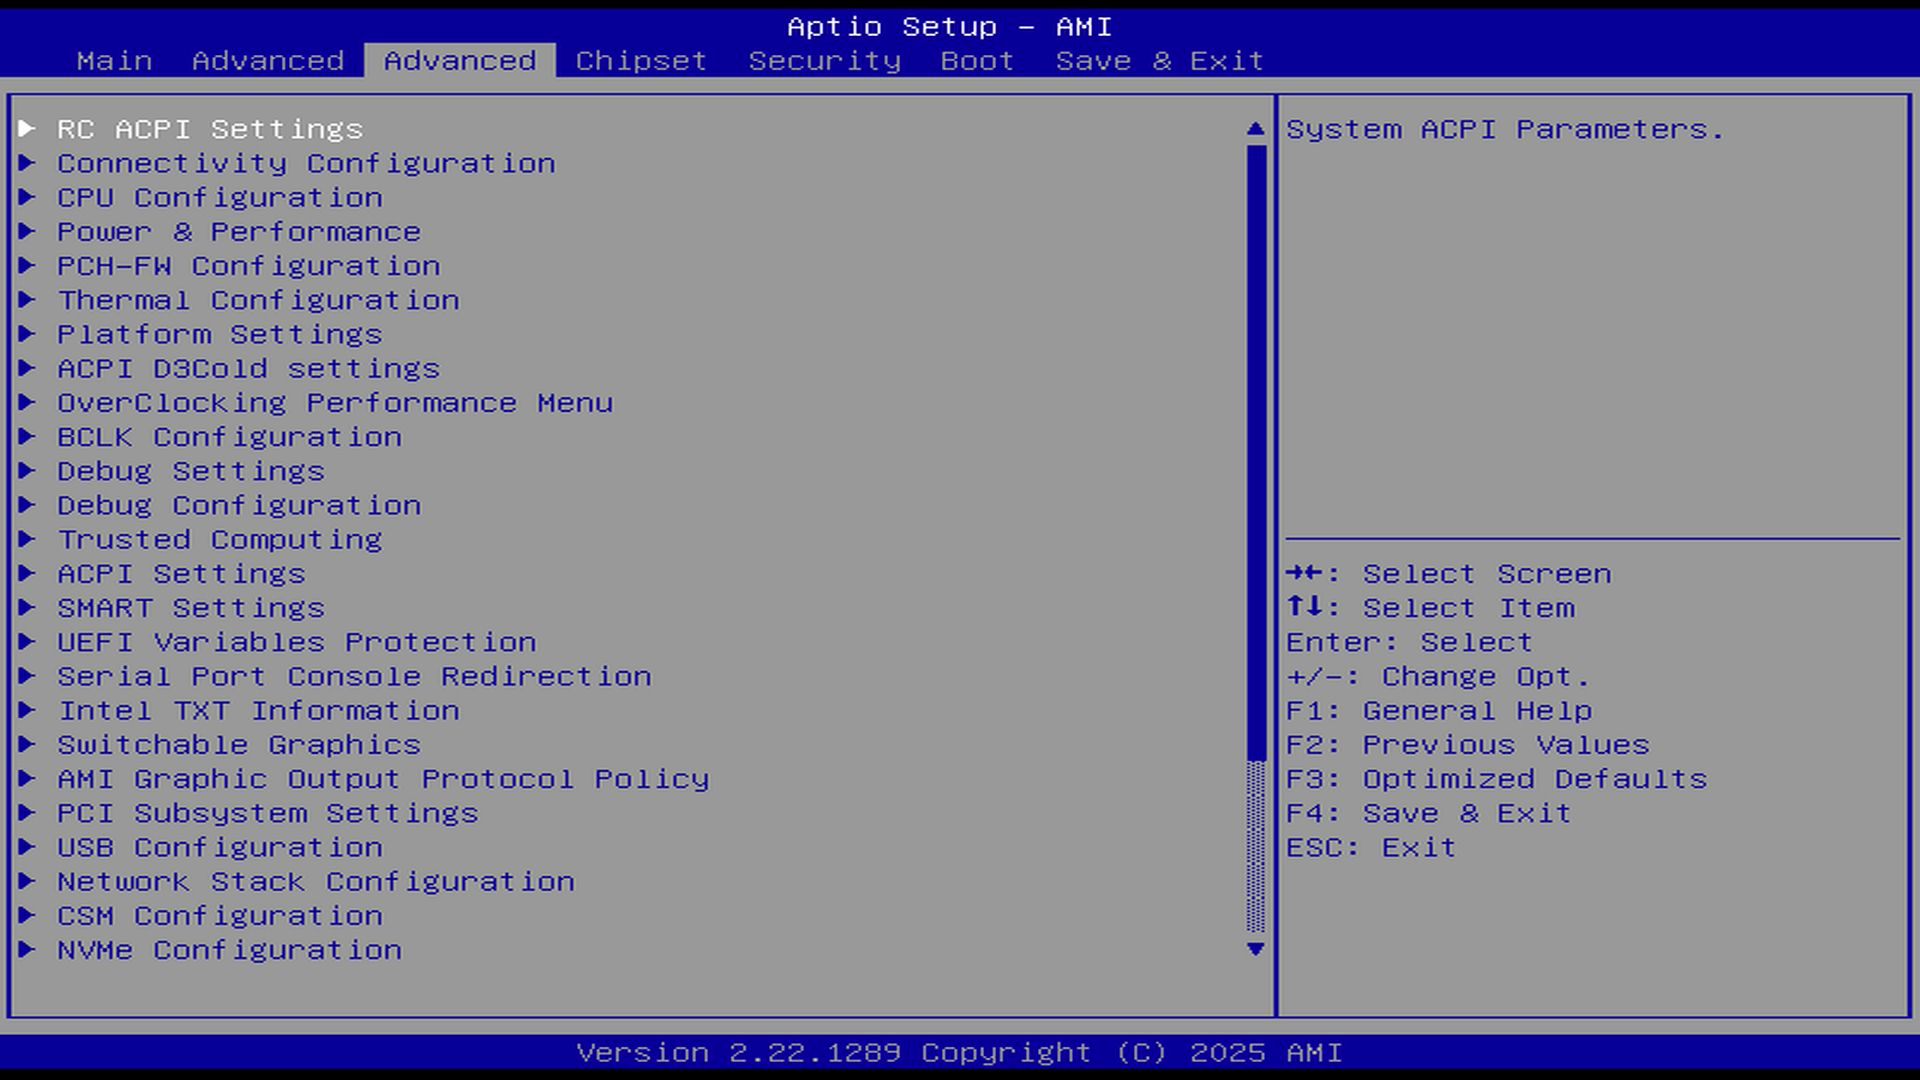Open the OverClocking Performance Menu entry
Viewport: 1920px width, 1080px height.
(x=334, y=402)
